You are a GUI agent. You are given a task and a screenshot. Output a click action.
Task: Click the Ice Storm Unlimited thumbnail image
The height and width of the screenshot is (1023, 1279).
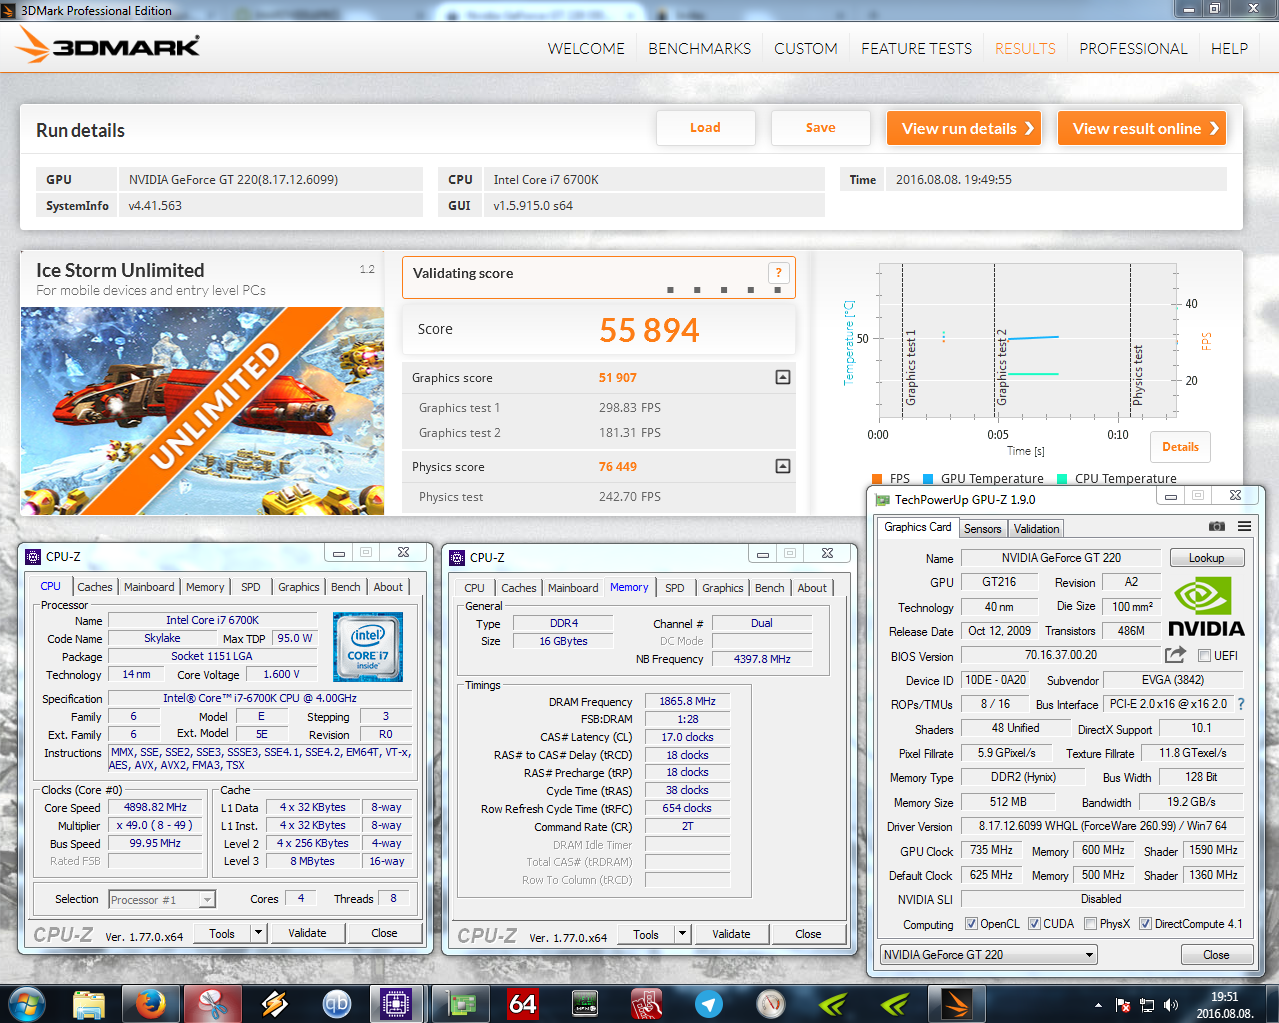(202, 411)
